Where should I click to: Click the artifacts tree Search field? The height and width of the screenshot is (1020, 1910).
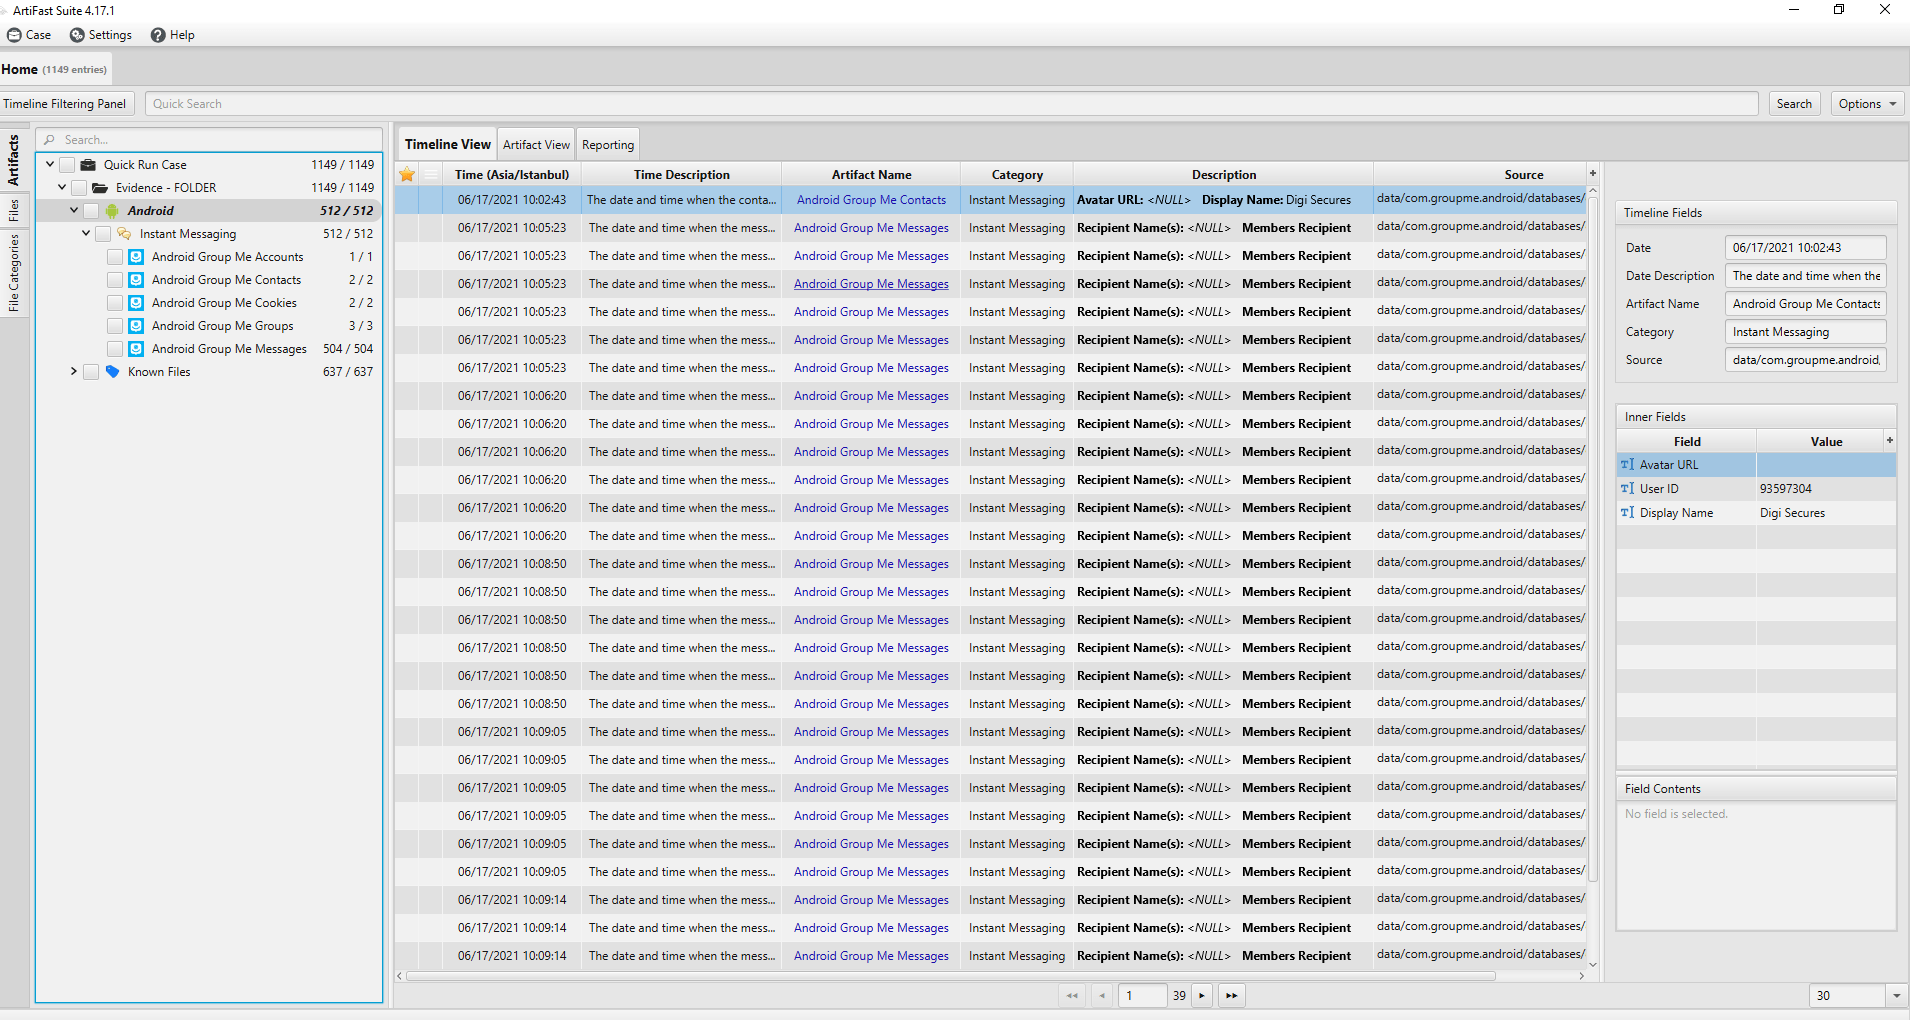tap(209, 140)
